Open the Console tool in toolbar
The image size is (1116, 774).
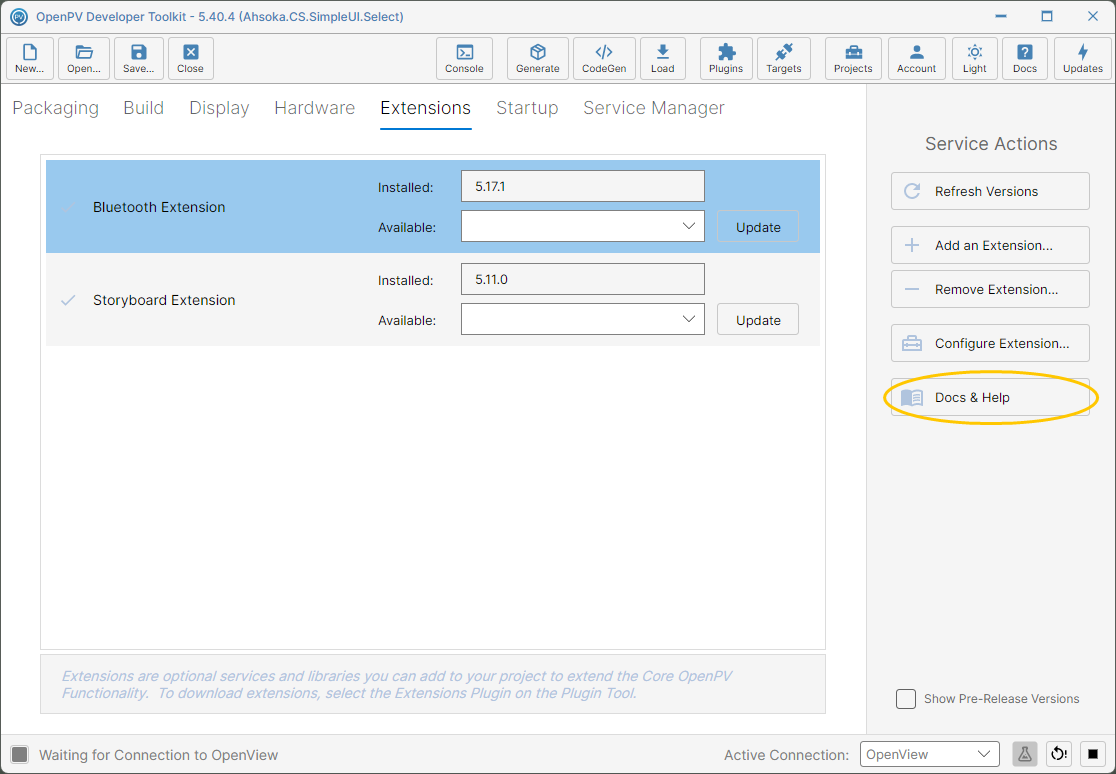click(464, 58)
